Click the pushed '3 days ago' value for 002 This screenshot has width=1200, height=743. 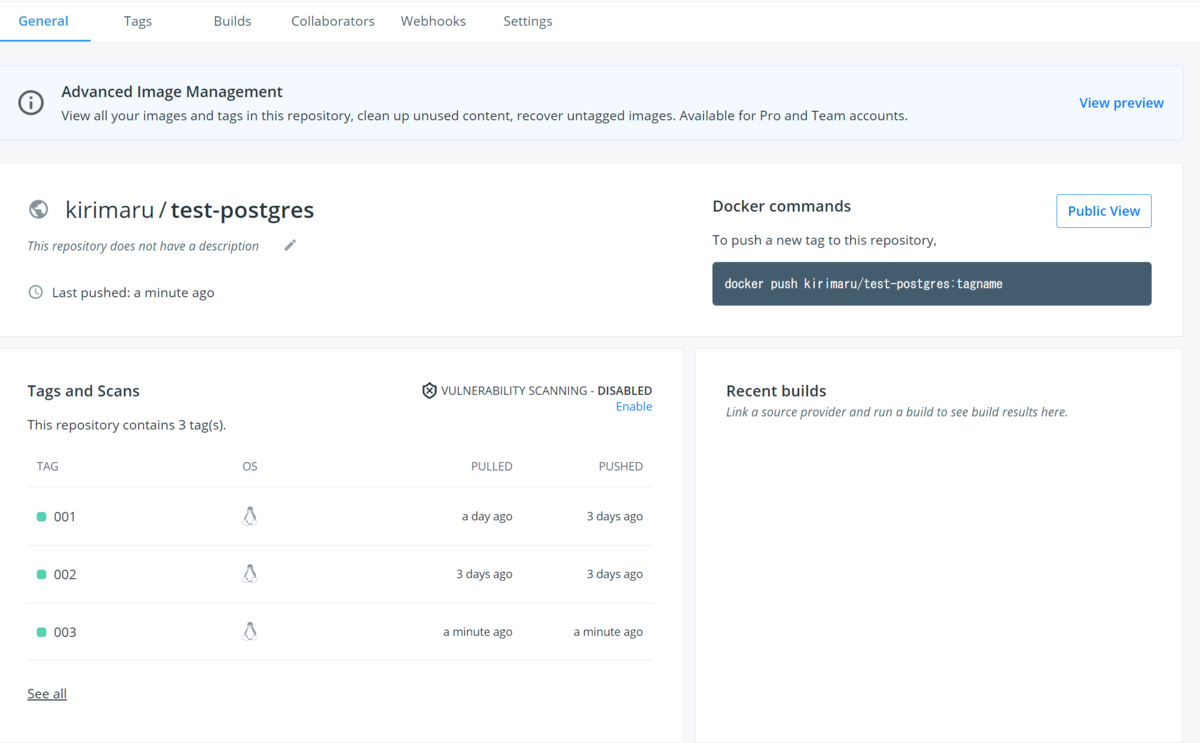point(614,575)
